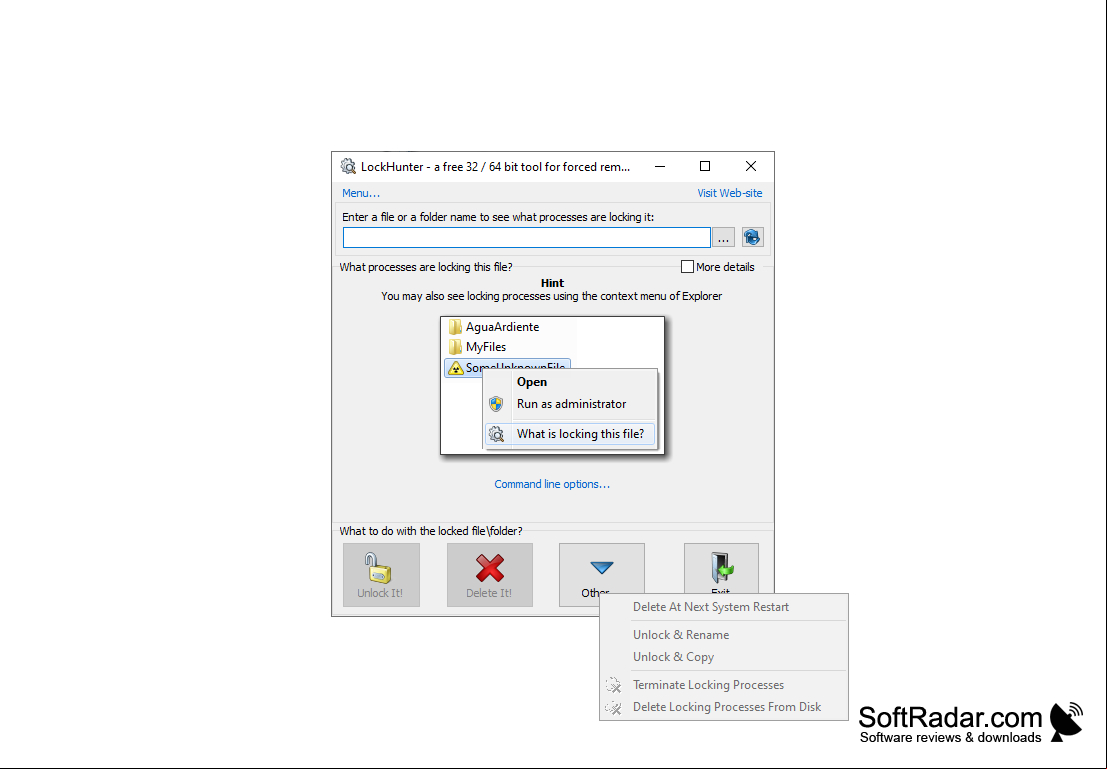The height and width of the screenshot is (769, 1107).
Task: Choose Unlock & Rename menu item
Action: pyautogui.click(x=724, y=635)
